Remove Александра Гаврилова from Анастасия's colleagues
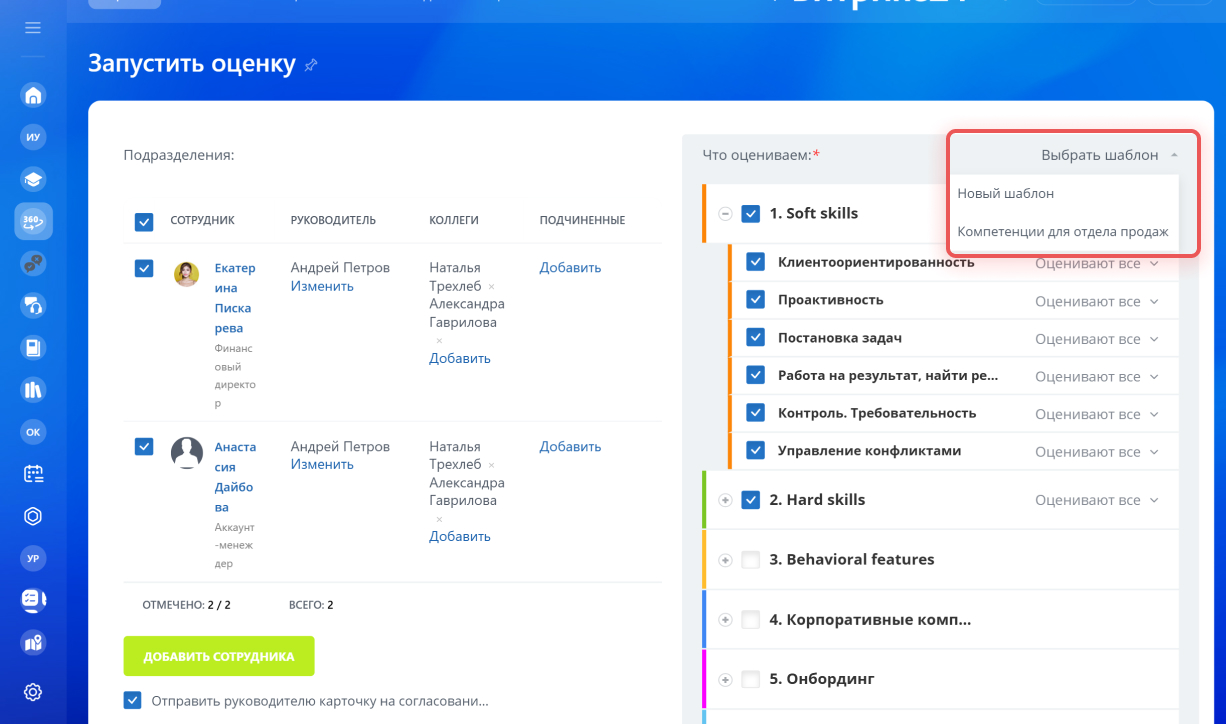Screen dimensions: 1226x724 pyautogui.click(x=439, y=519)
